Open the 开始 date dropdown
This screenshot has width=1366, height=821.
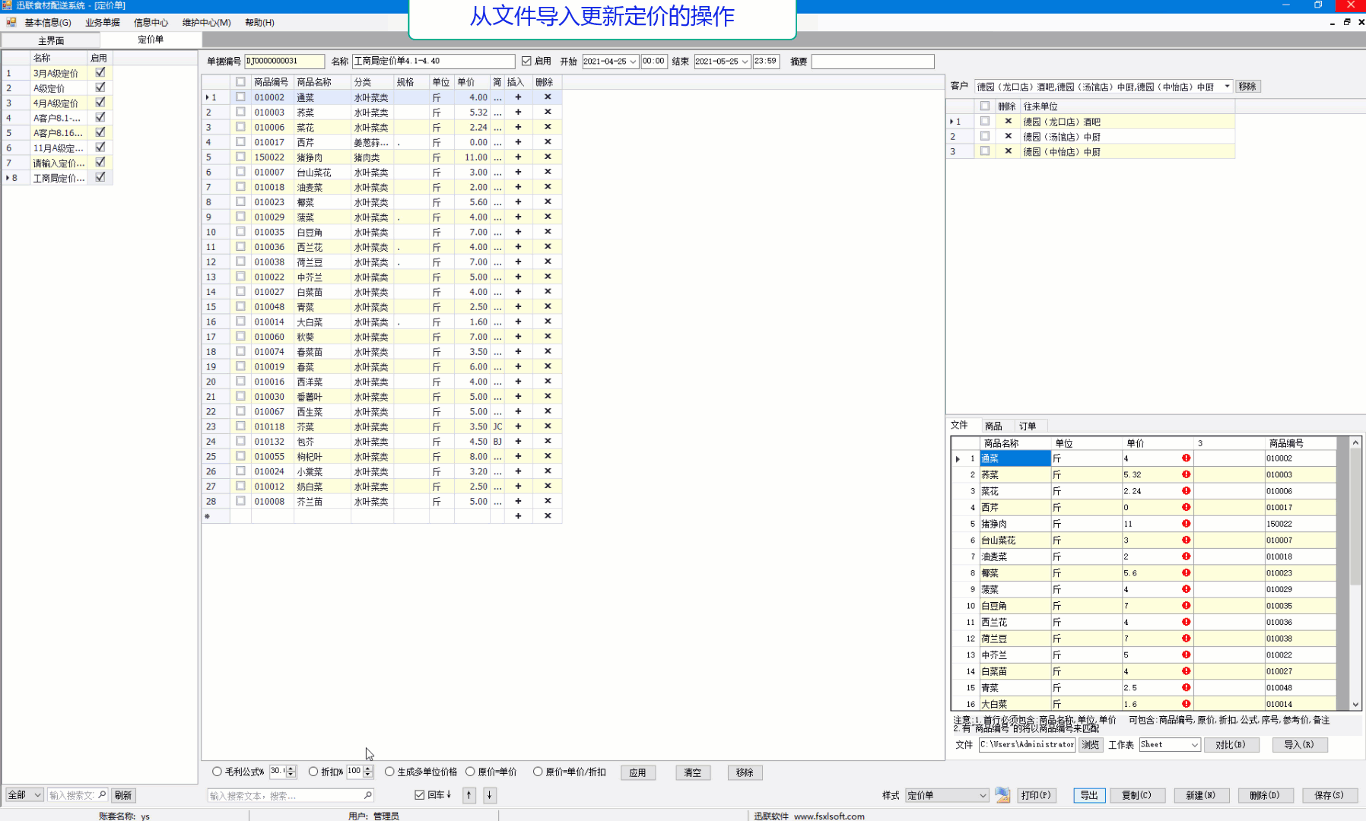[633, 62]
